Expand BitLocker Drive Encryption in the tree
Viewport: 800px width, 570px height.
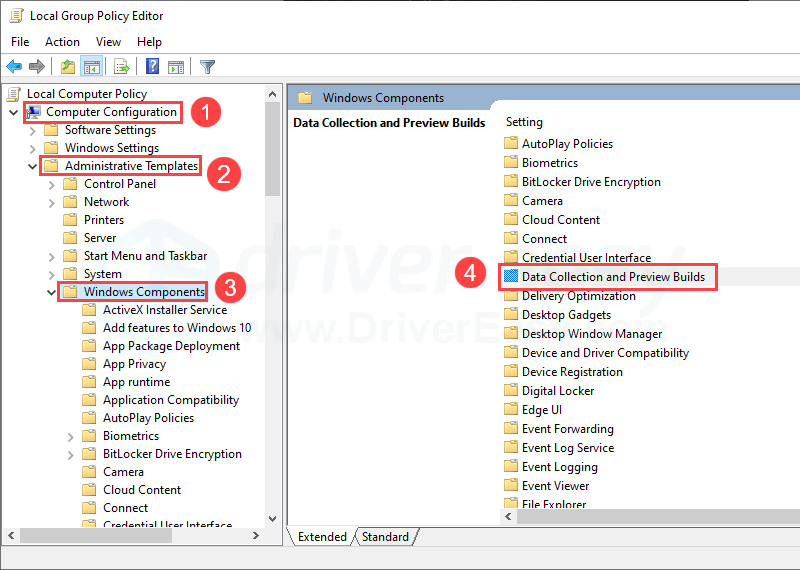pos(70,455)
